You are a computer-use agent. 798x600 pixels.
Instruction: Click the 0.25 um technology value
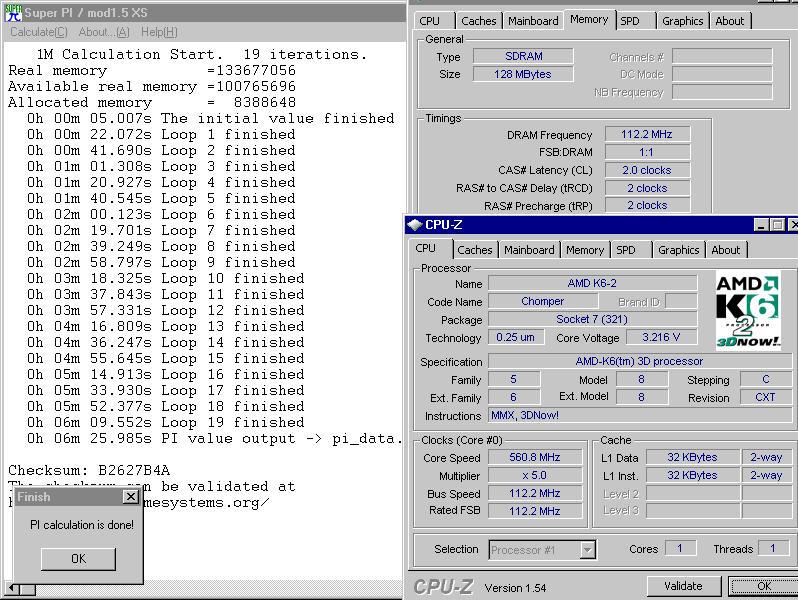pos(516,337)
